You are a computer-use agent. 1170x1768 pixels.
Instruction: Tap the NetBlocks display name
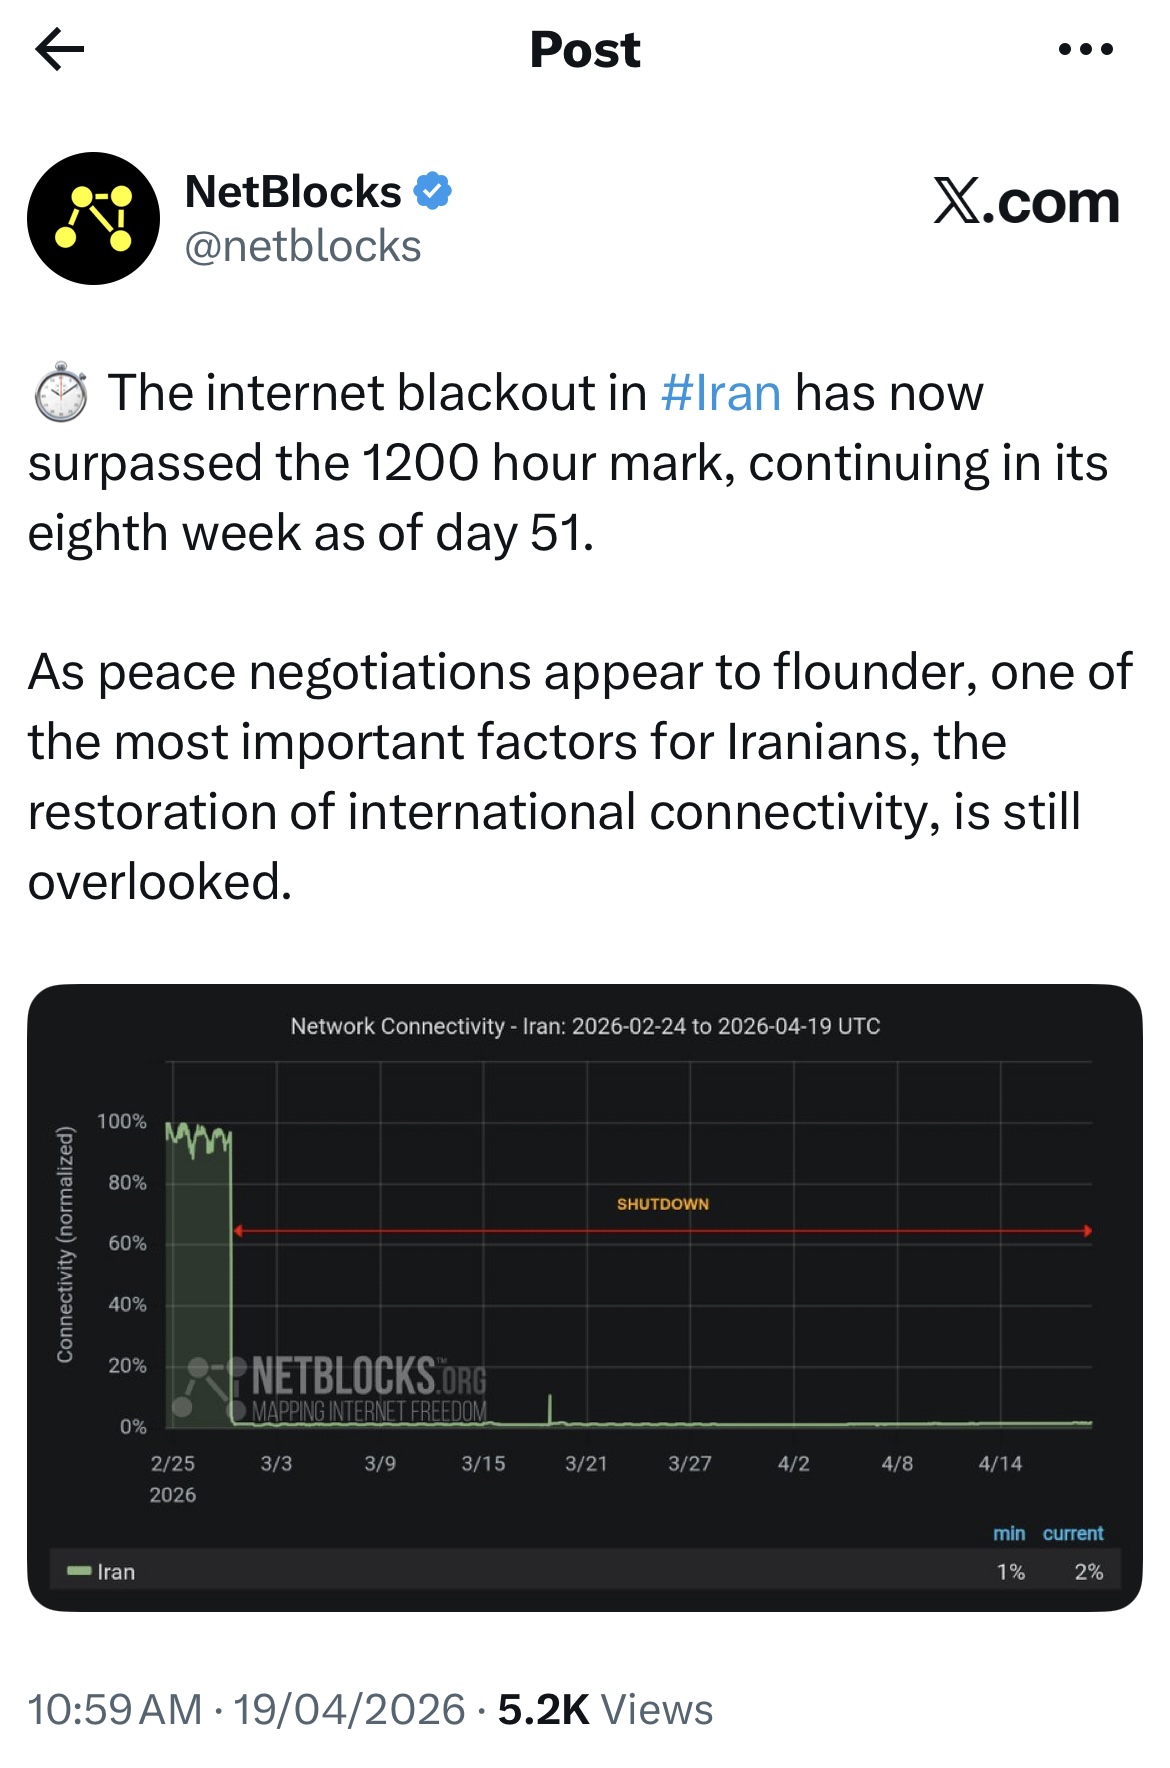[x=293, y=191]
